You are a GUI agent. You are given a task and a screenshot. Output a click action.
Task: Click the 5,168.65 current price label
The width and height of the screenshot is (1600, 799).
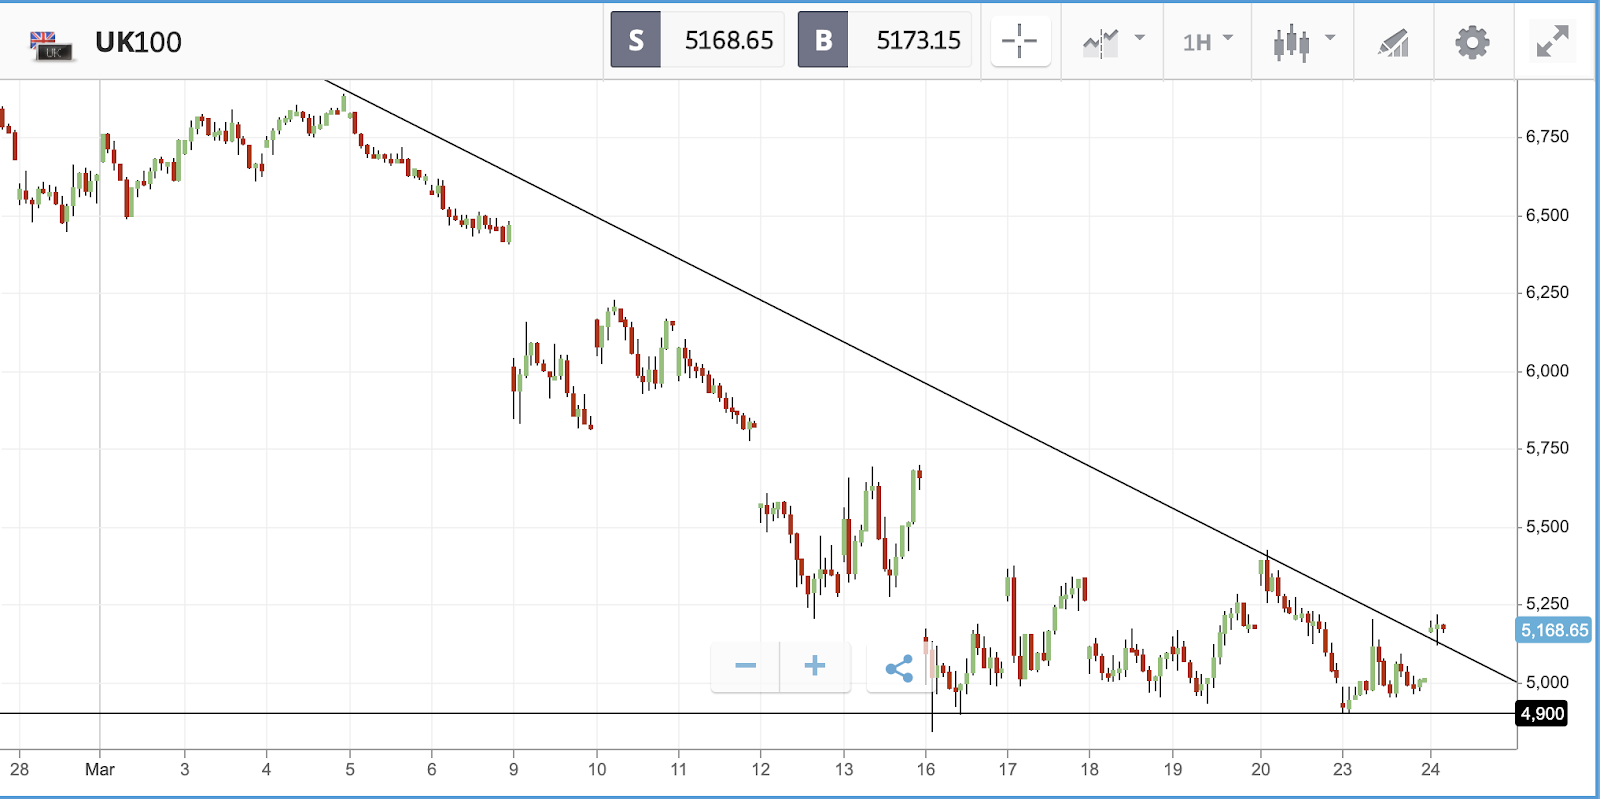[1555, 630]
